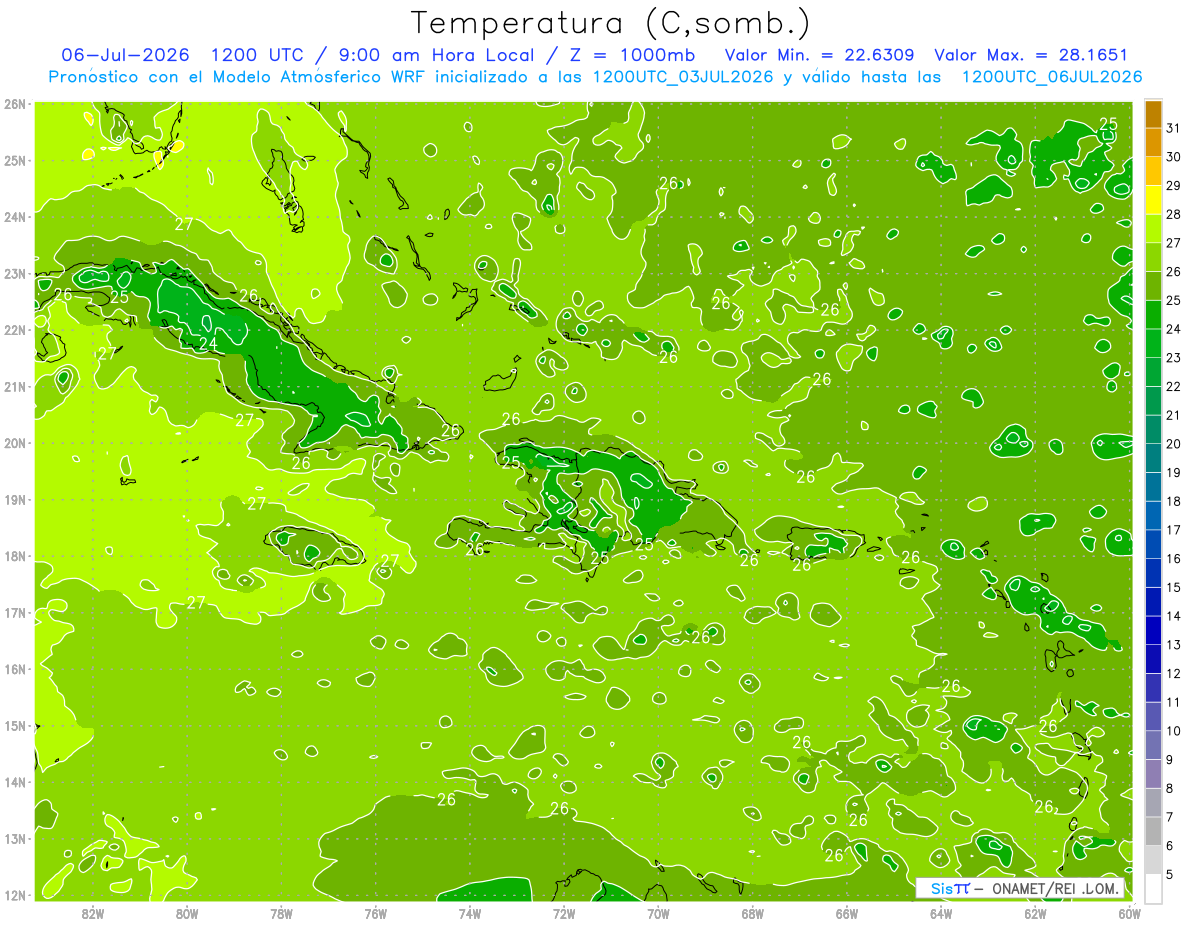This screenshot has height=927, width=1200.
Task: Click the color scale label 31
Action: pyautogui.click(x=1173, y=128)
